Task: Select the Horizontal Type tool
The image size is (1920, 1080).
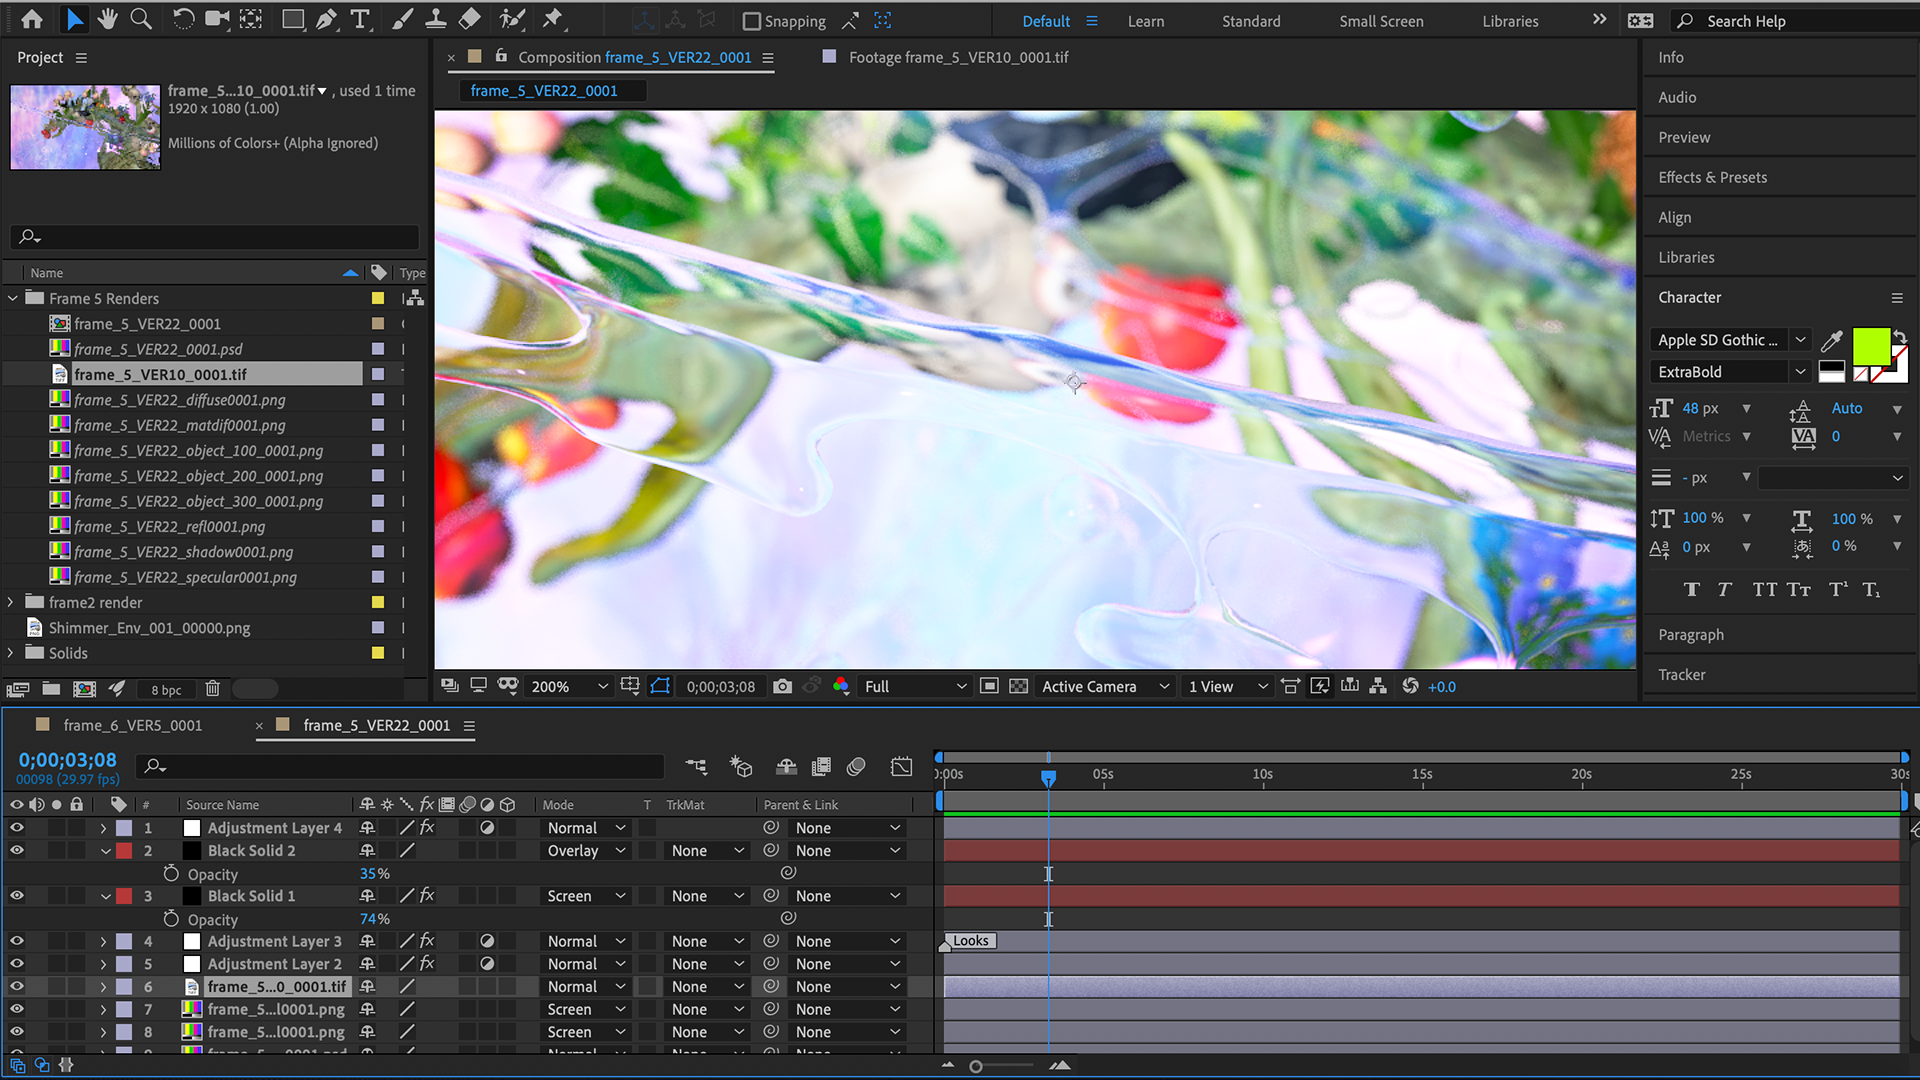Action: point(360,19)
